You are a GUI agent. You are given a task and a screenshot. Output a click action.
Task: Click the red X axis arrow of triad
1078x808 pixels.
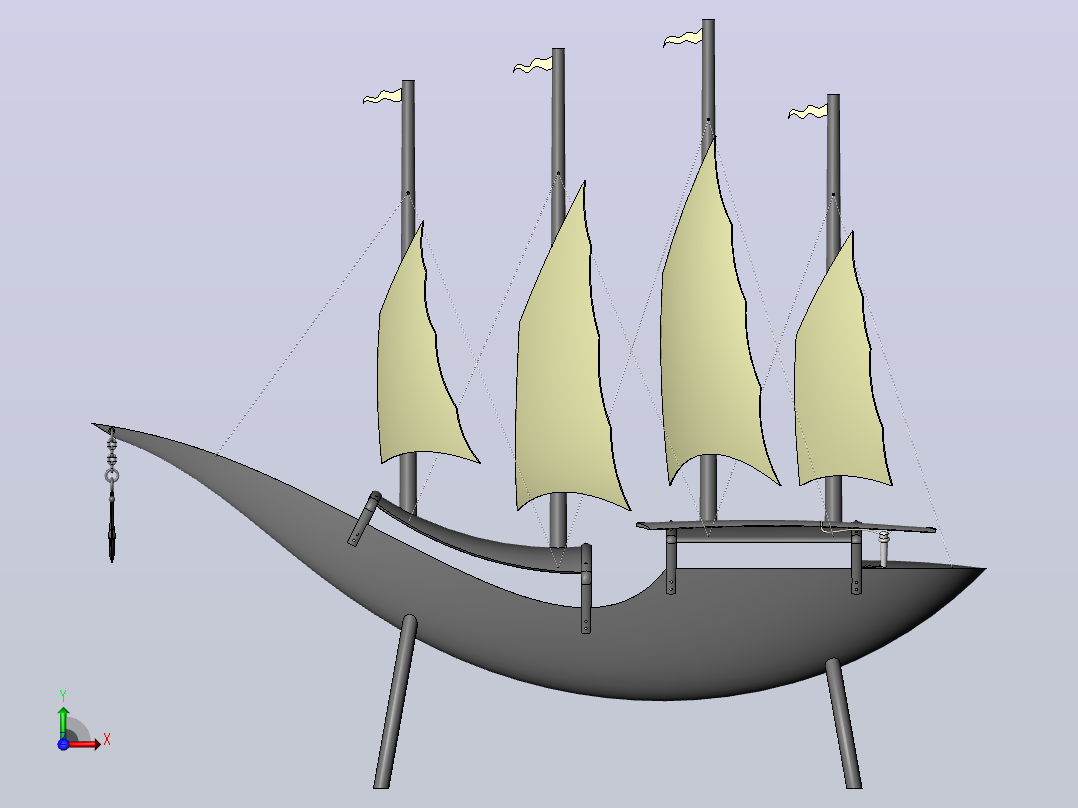[86, 743]
